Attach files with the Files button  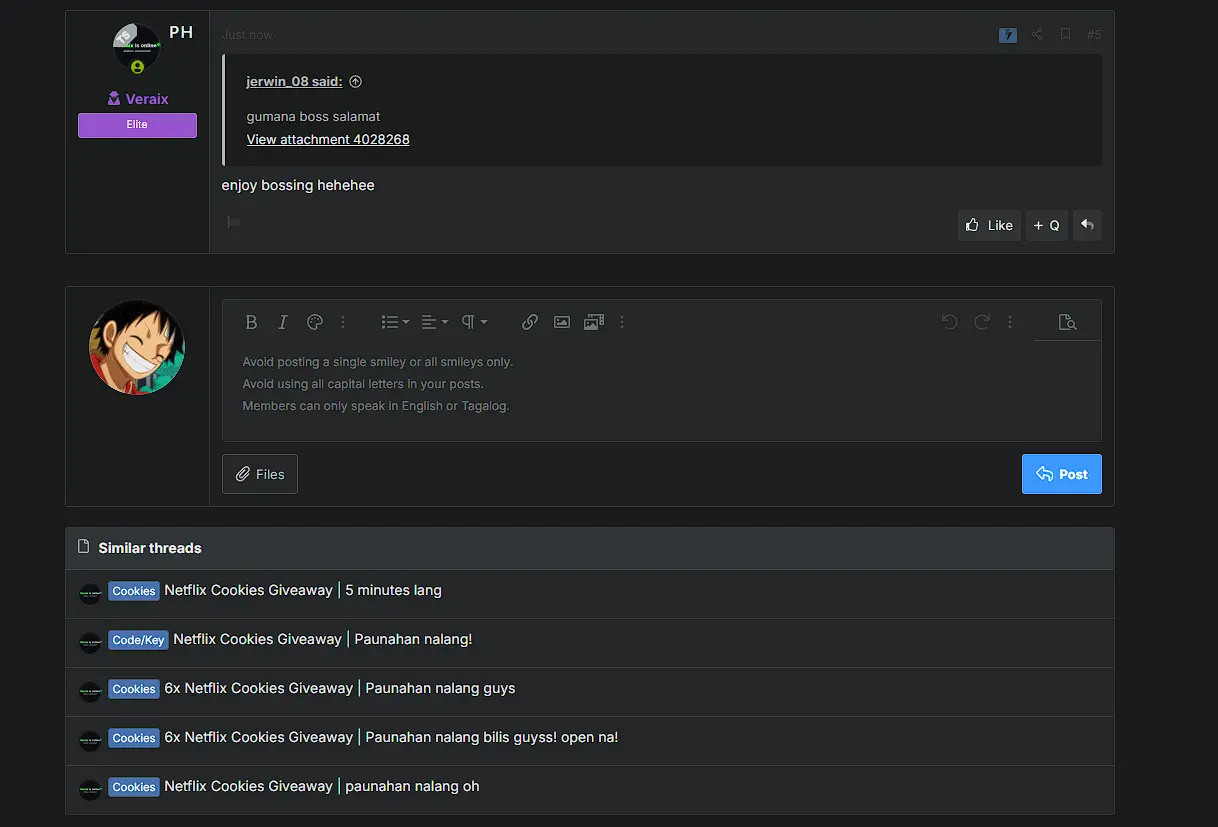(260, 474)
